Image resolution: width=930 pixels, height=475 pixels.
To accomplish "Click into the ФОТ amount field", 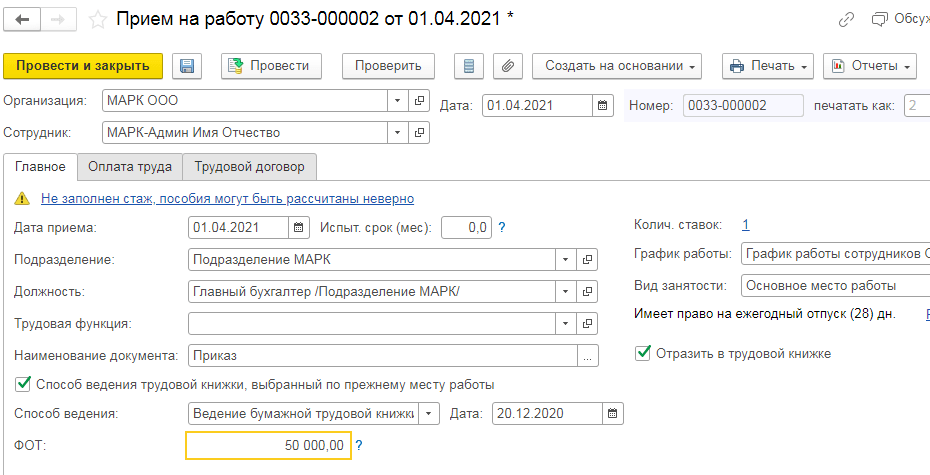I will click(x=268, y=445).
